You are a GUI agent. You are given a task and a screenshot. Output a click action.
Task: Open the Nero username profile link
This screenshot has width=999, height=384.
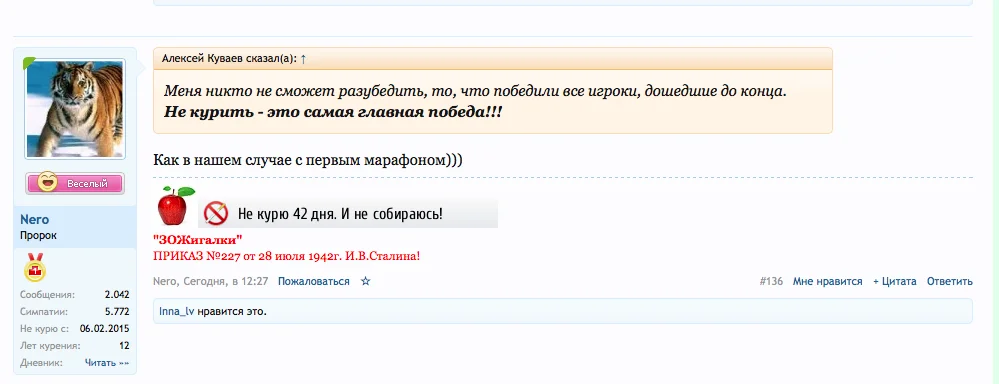click(x=34, y=220)
